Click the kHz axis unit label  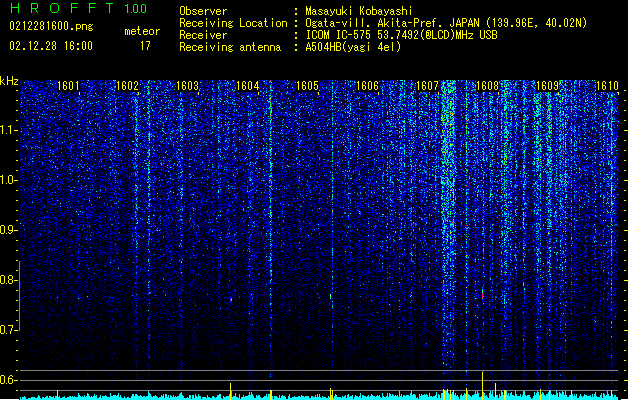(9, 81)
